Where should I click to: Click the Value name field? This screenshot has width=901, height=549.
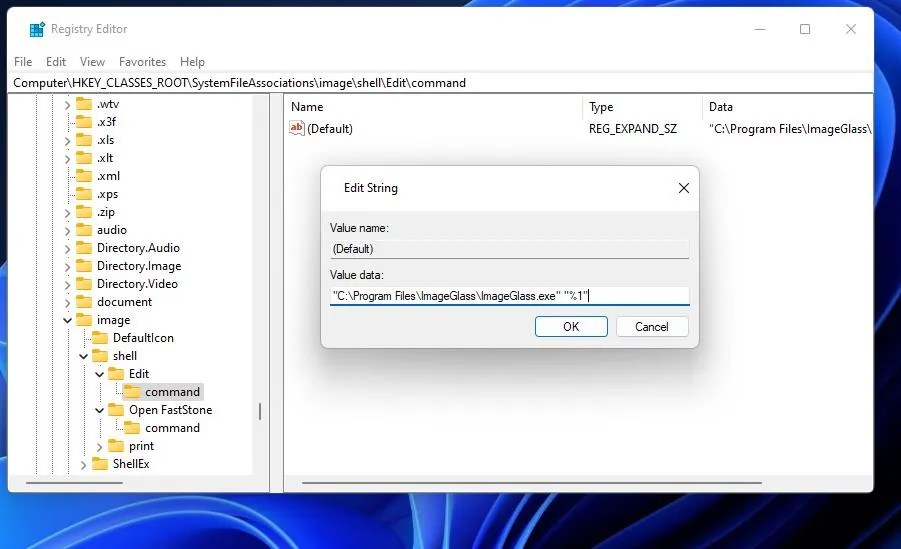(509, 249)
